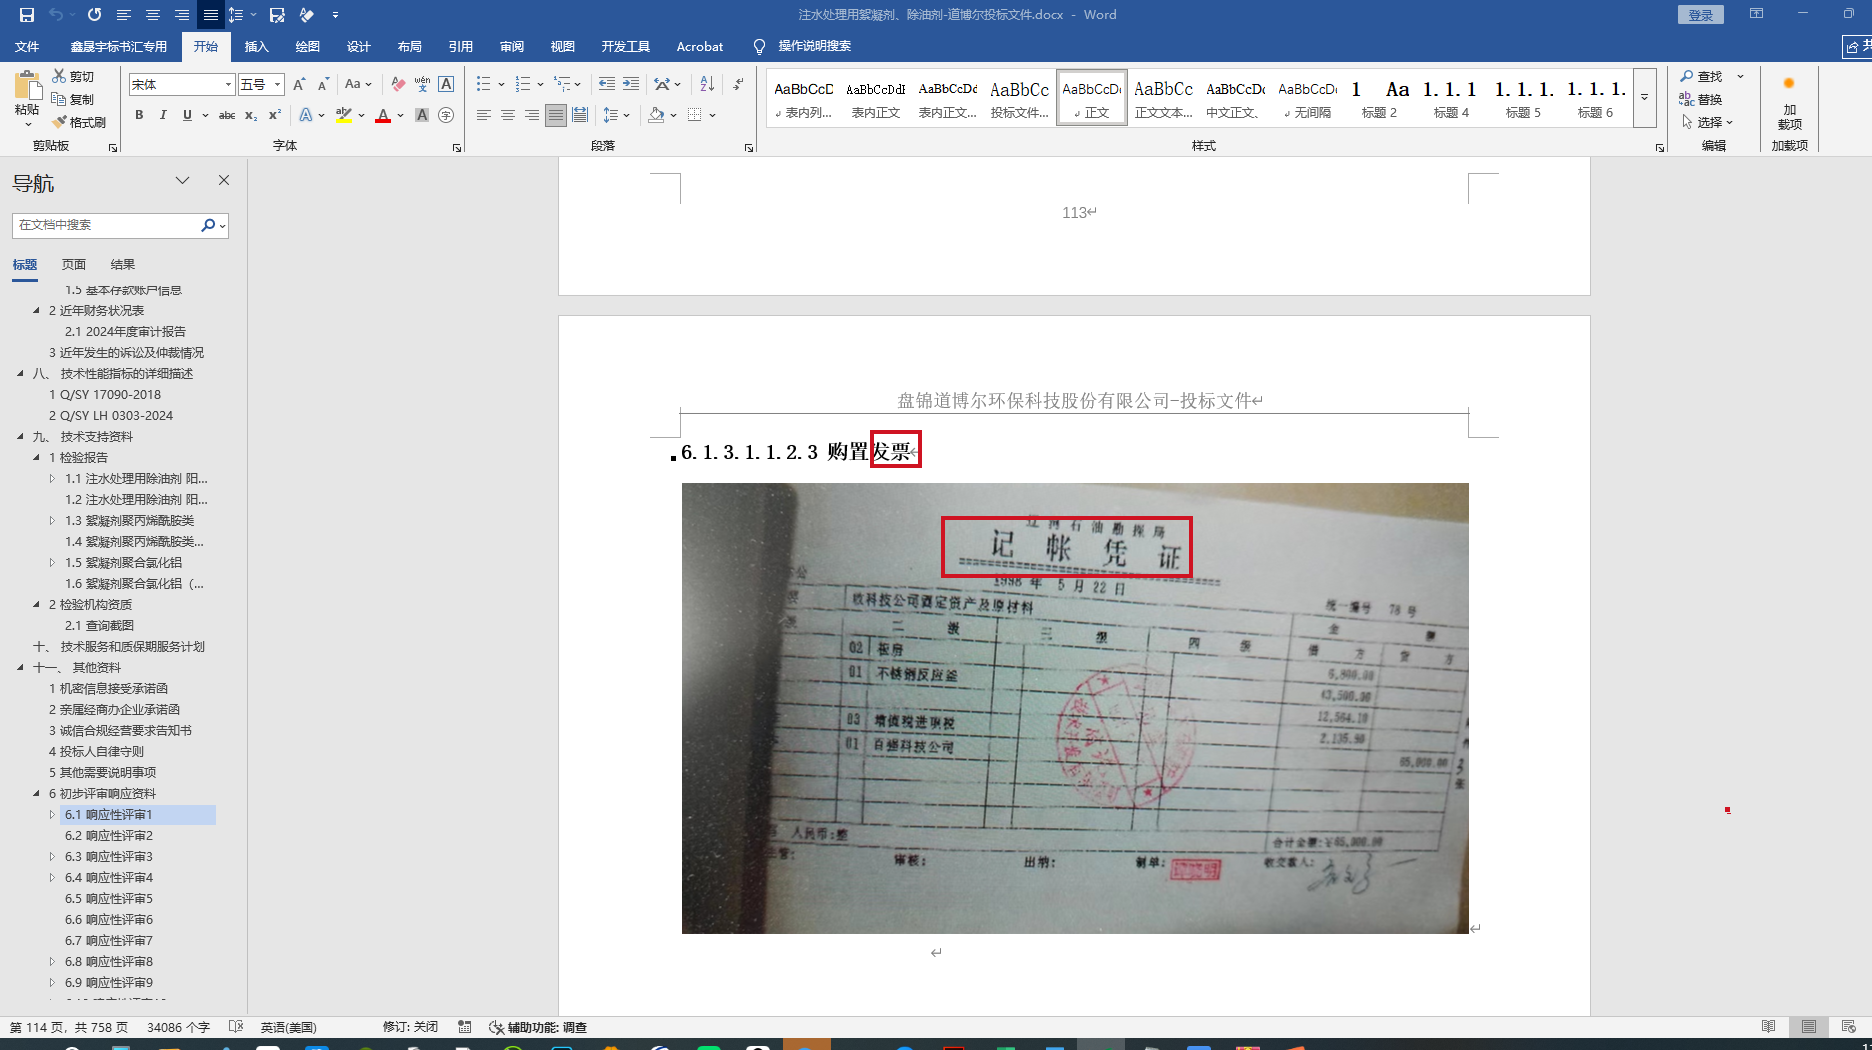Viewport: 1872px width, 1050px height.
Task: Clear all formatting with the eraser icon
Action: 398,85
